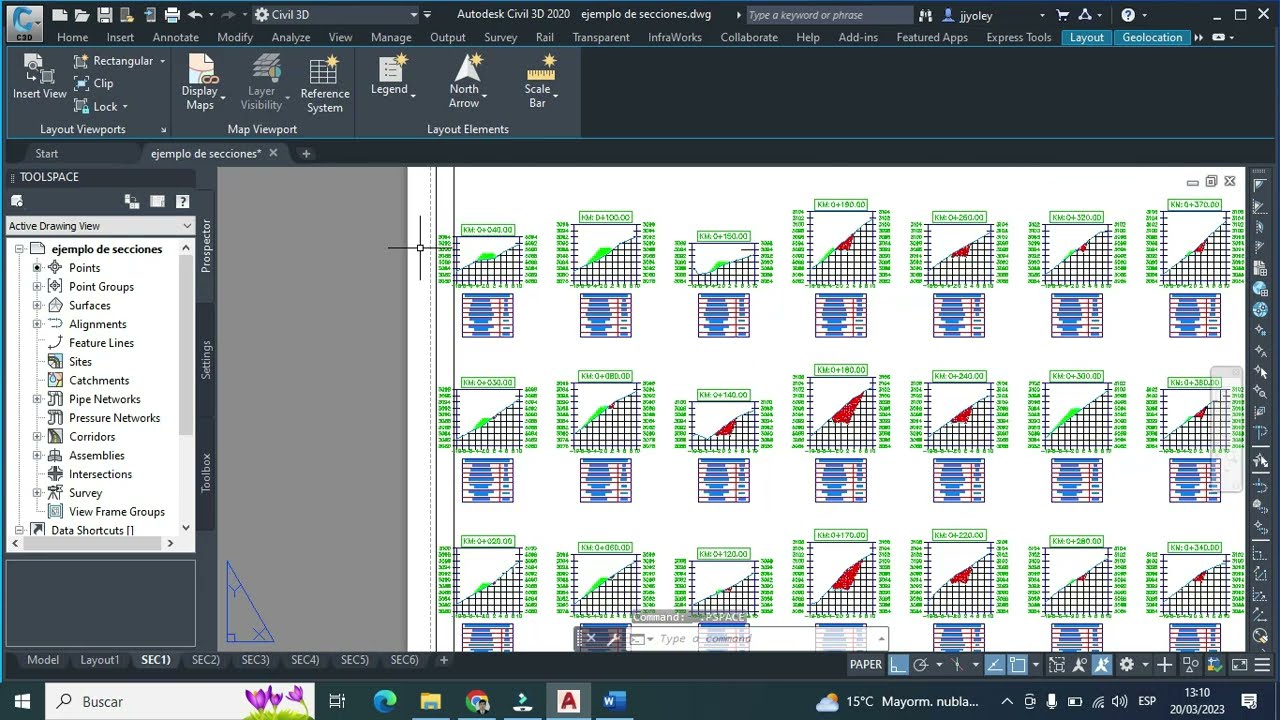Close the ejemplo de secciones file tab

pyautogui.click(x=273, y=153)
